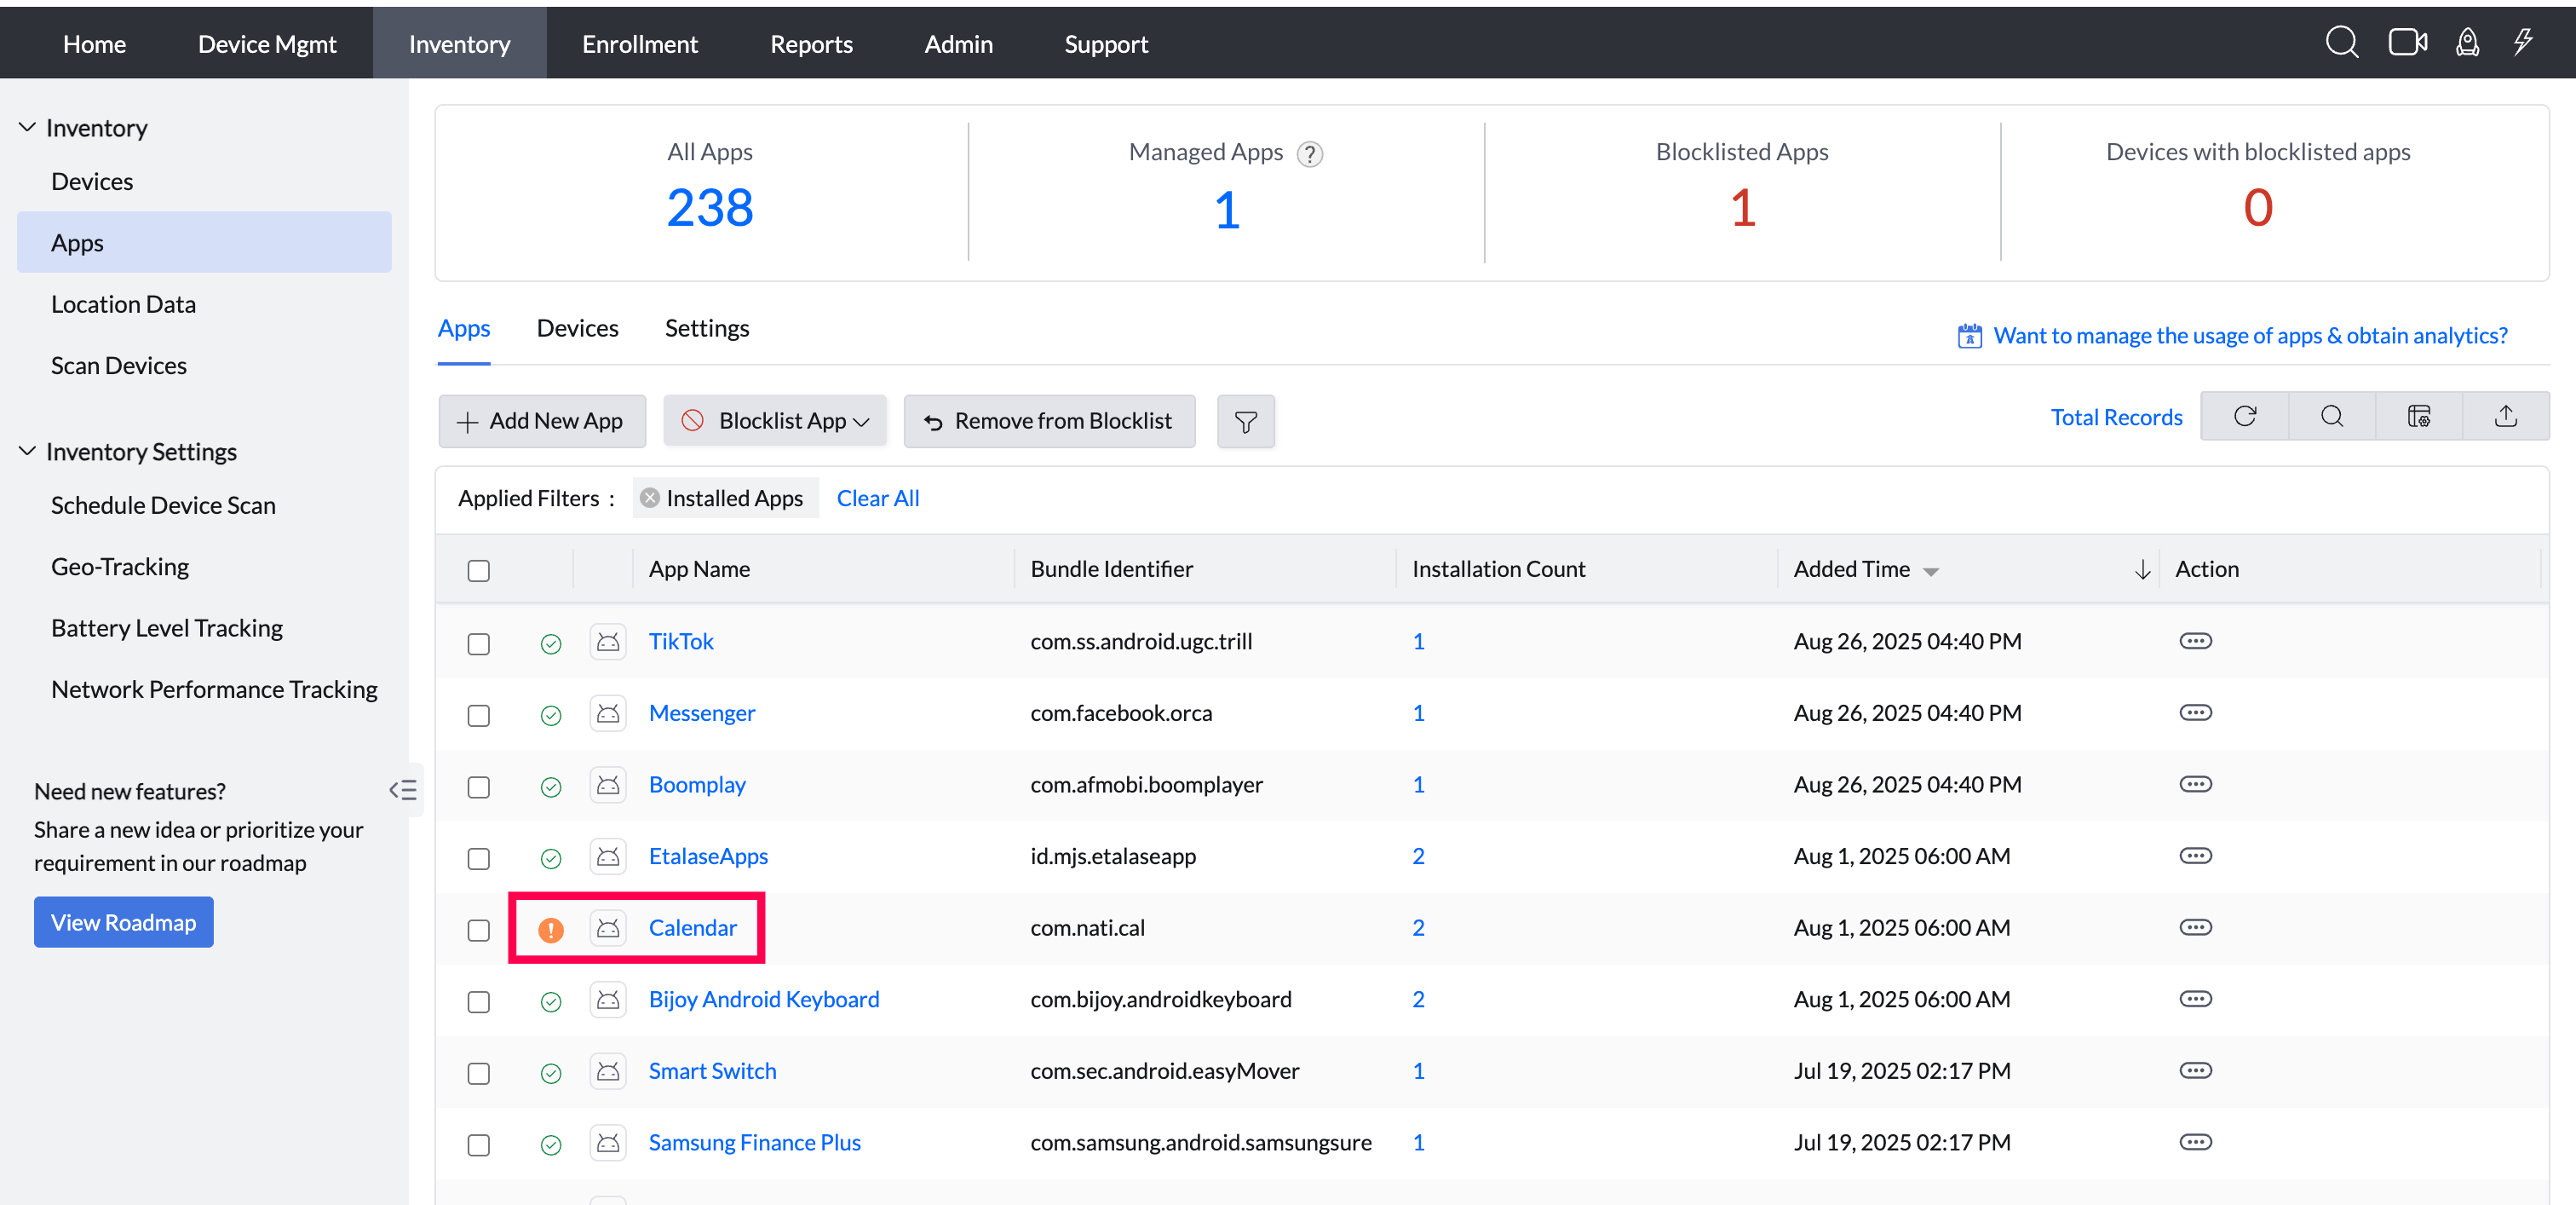2576x1205 pixels.
Task: Click the Clear All filters link
Action: click(877, 498)
